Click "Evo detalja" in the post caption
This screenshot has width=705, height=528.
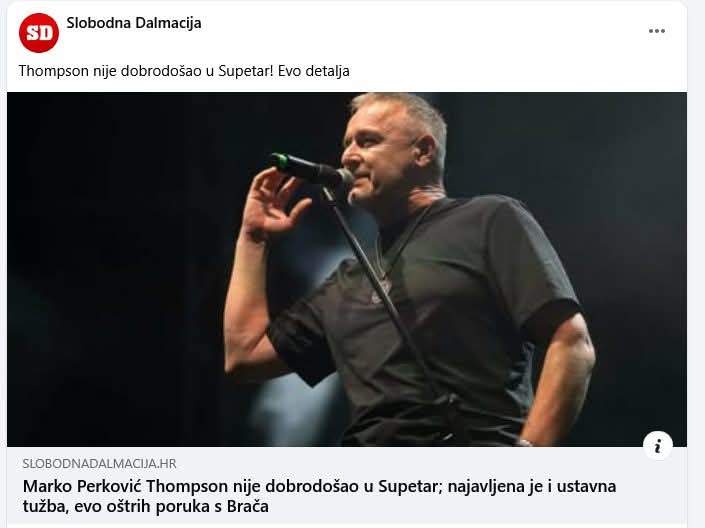click(314, 71)
